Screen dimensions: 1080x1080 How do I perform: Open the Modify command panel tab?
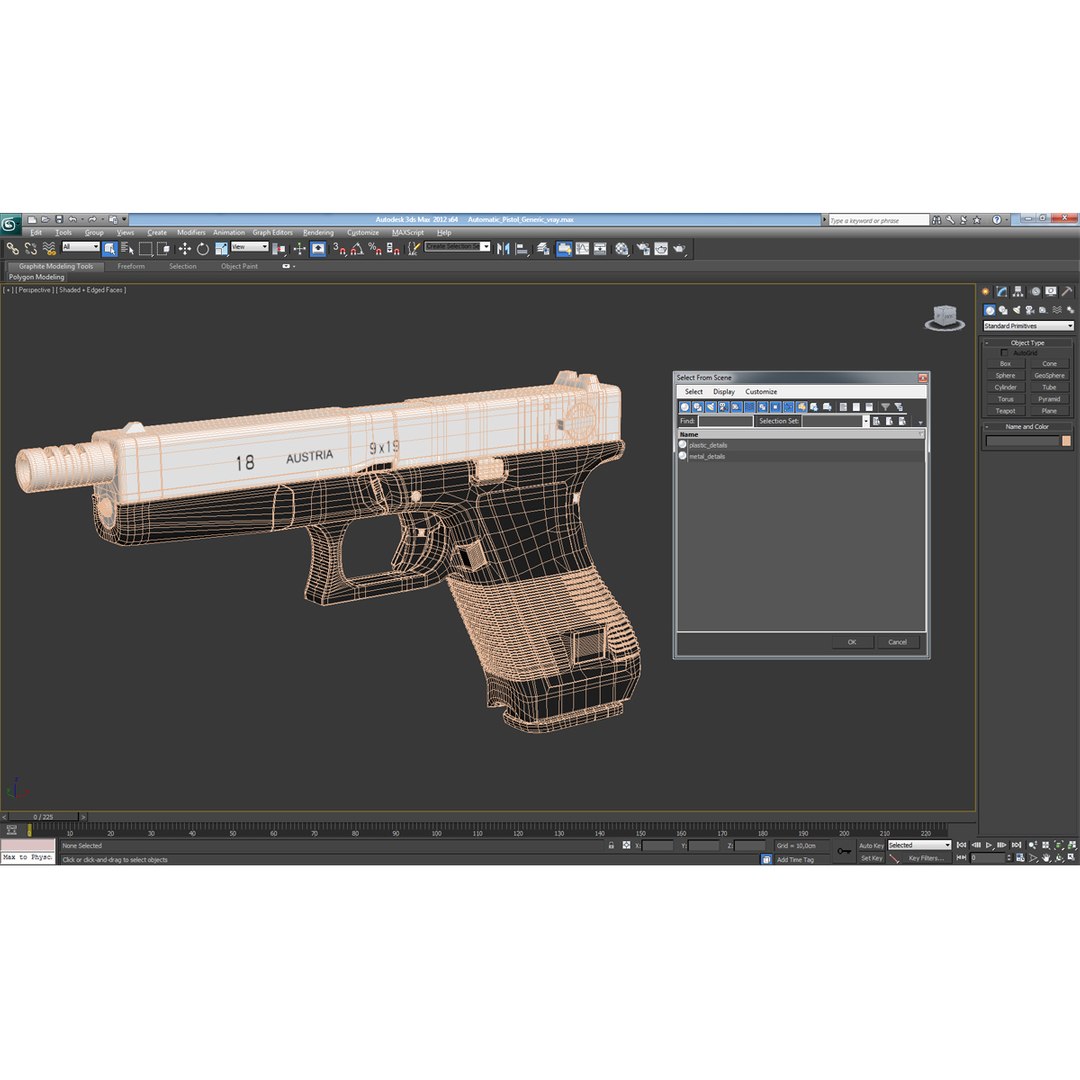1001,292
